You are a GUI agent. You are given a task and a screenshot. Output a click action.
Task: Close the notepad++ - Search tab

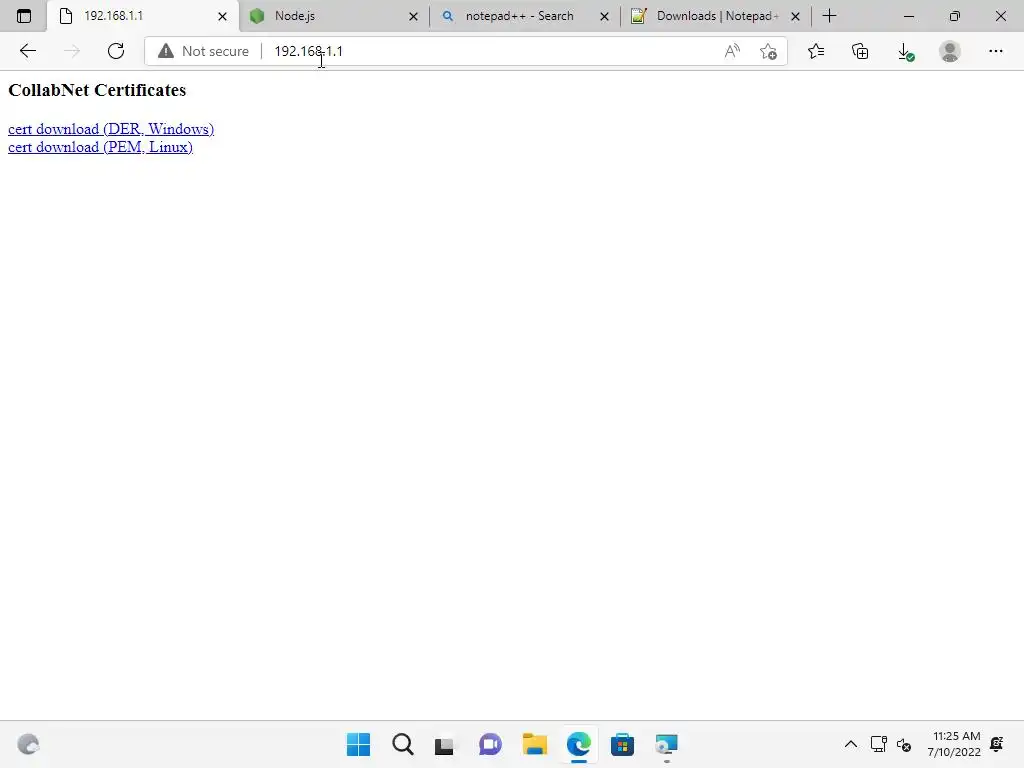click(604, 16)
